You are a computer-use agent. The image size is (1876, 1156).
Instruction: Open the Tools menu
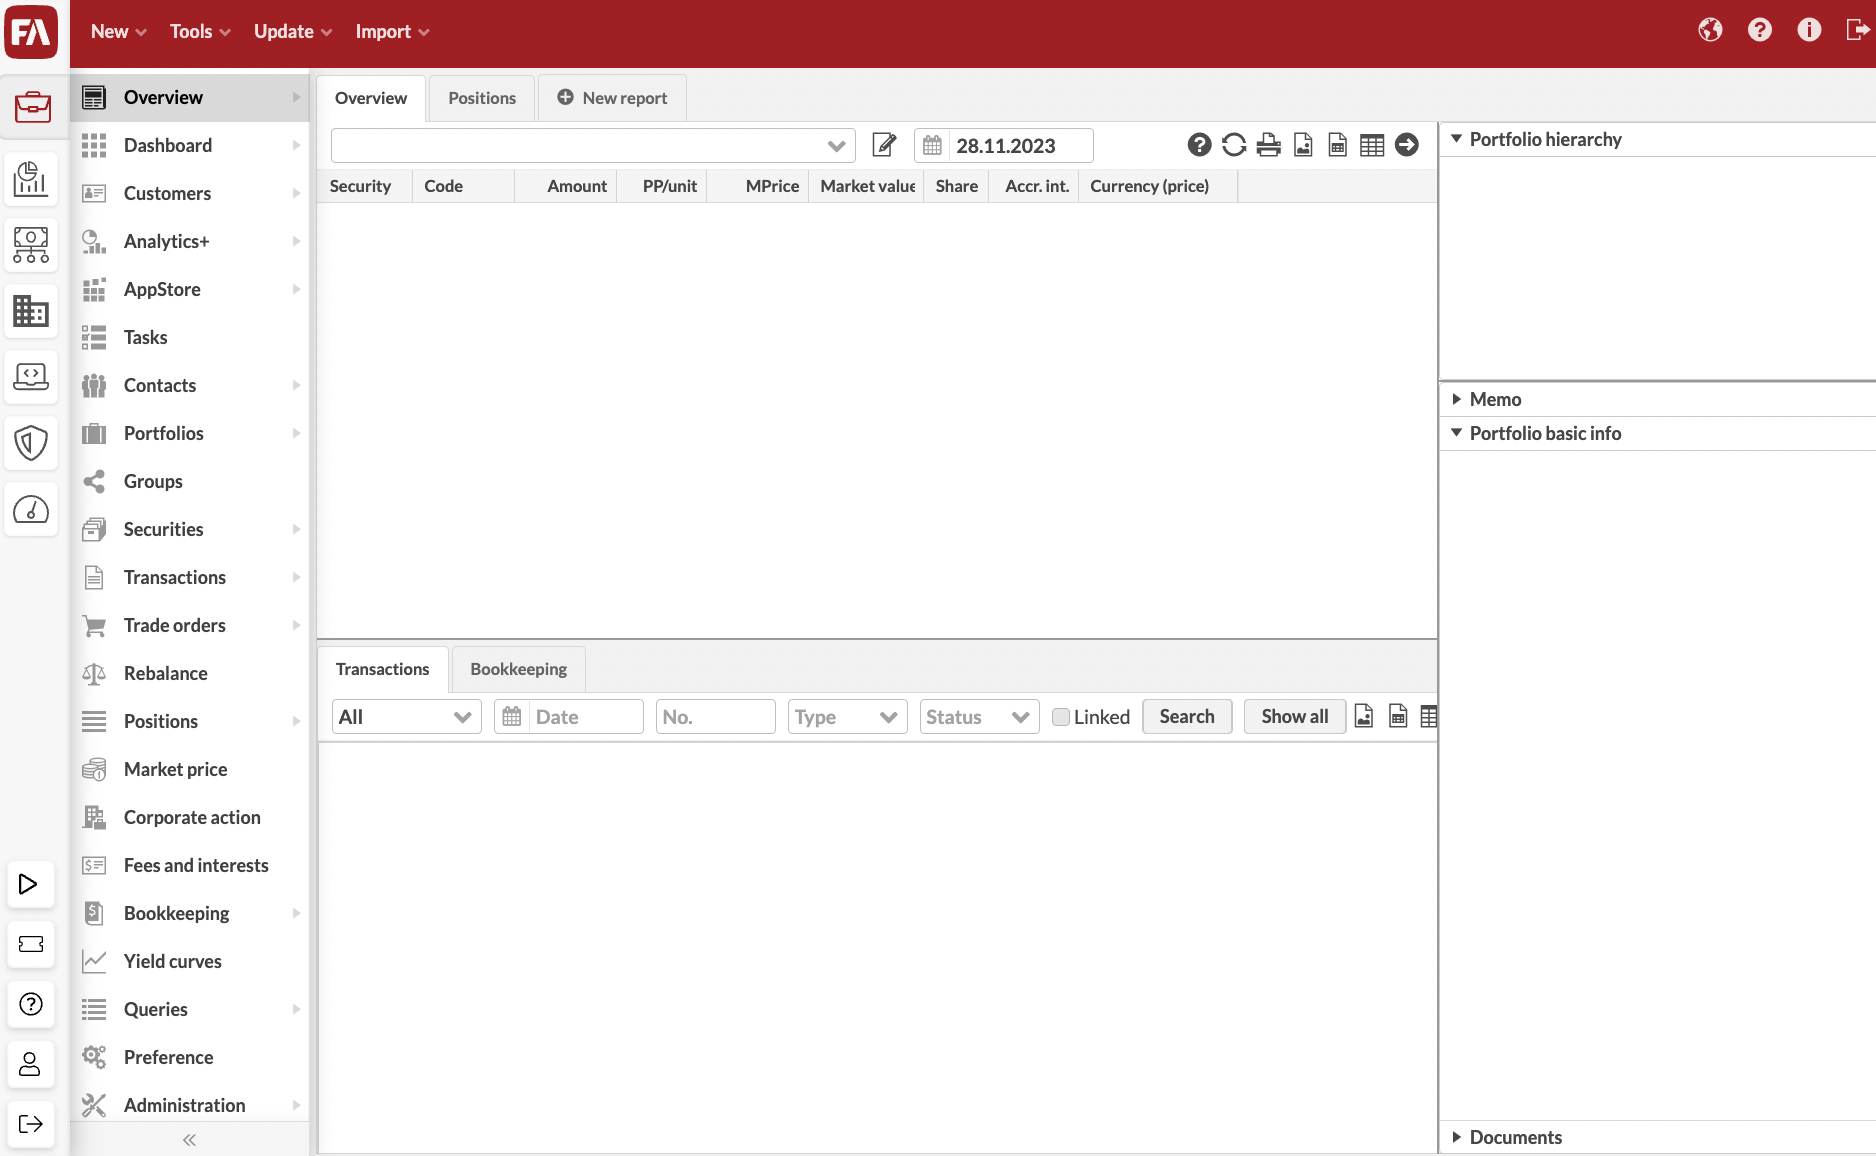click(200, 31)
